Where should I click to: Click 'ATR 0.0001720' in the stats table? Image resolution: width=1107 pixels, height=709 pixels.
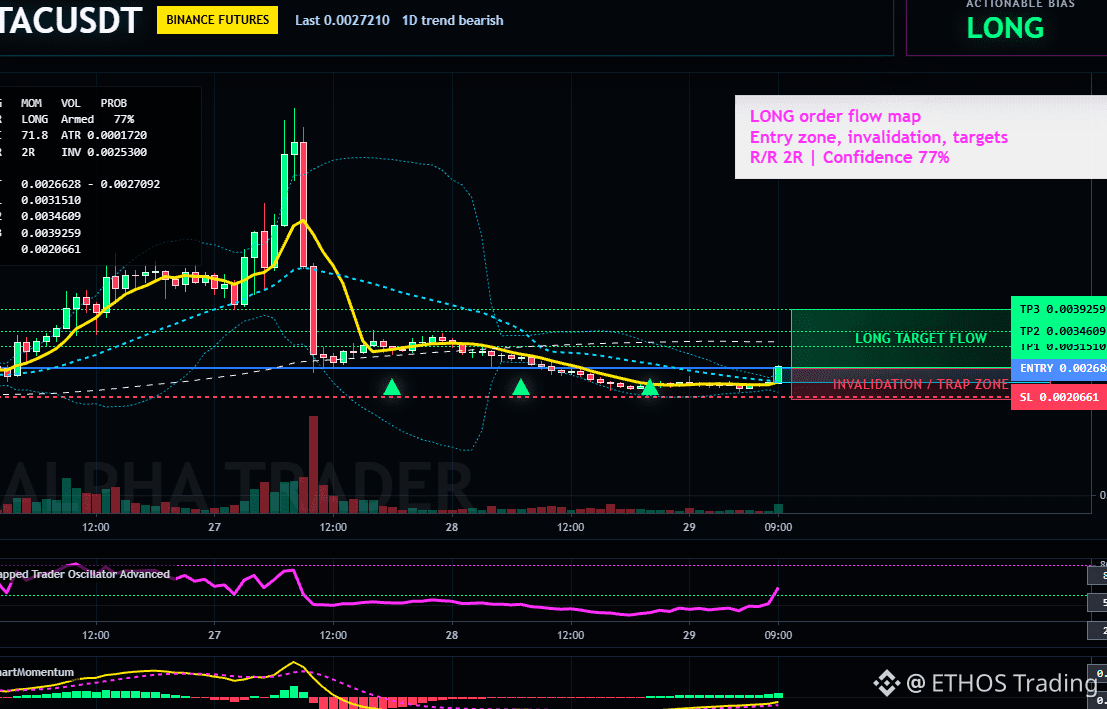click(104, 135)
